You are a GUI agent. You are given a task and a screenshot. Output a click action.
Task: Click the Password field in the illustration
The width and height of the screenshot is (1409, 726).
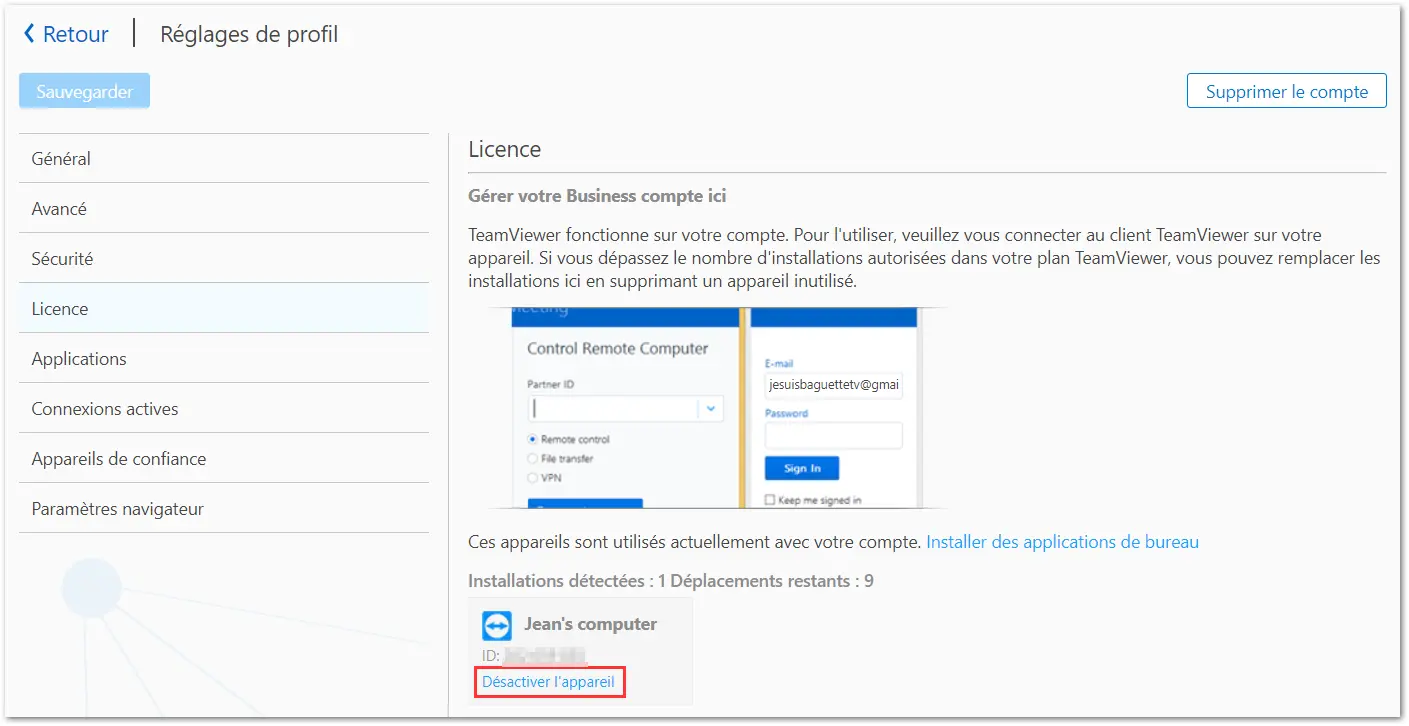(834, 435)
